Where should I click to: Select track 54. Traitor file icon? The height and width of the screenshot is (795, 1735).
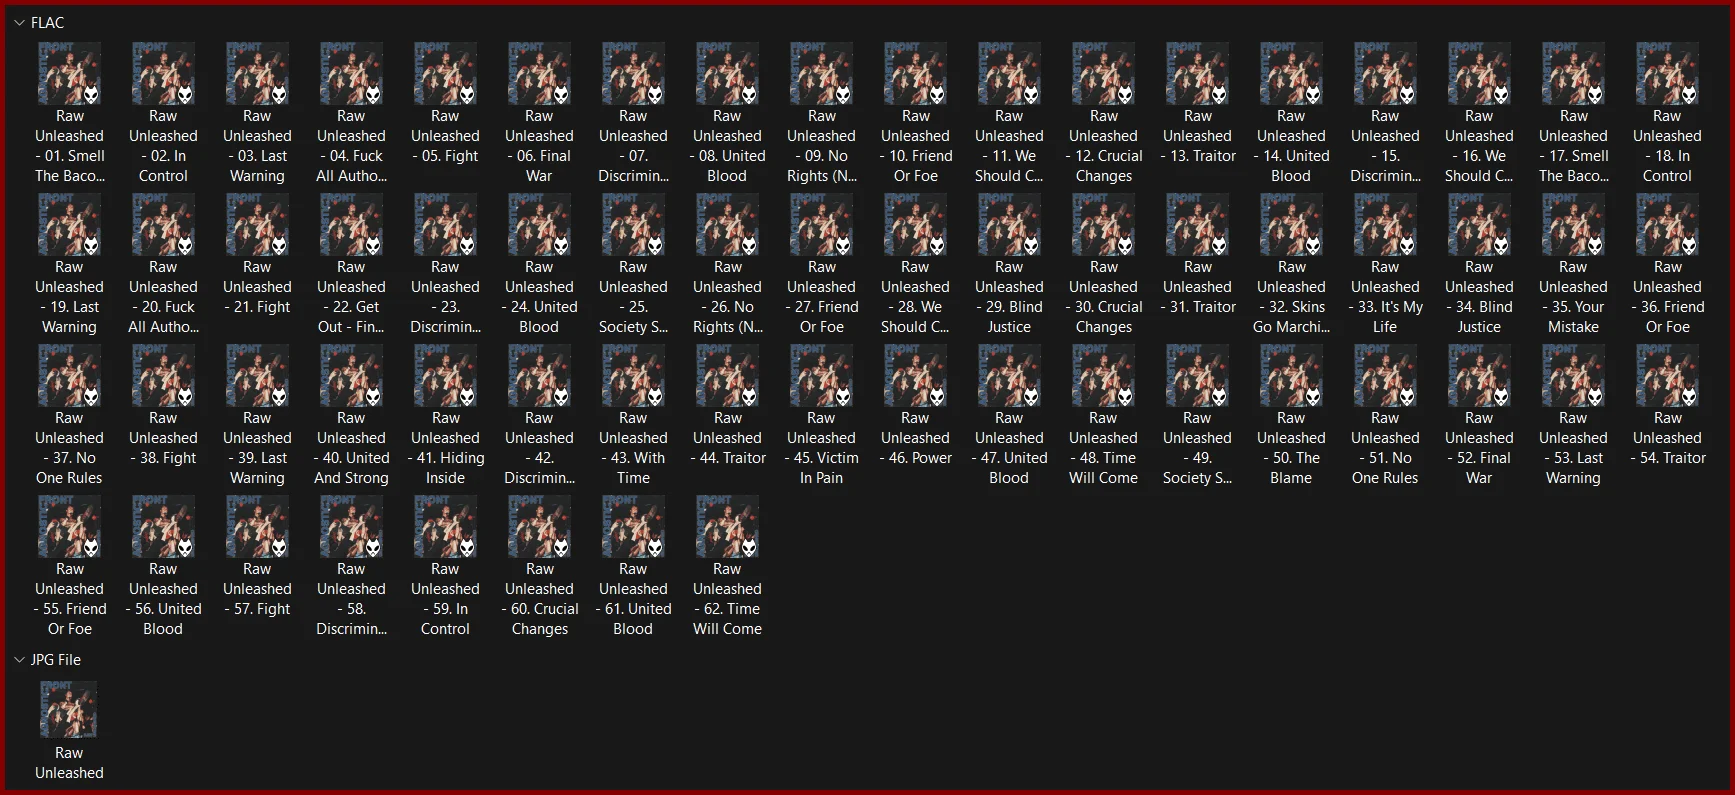point(1667,376)
